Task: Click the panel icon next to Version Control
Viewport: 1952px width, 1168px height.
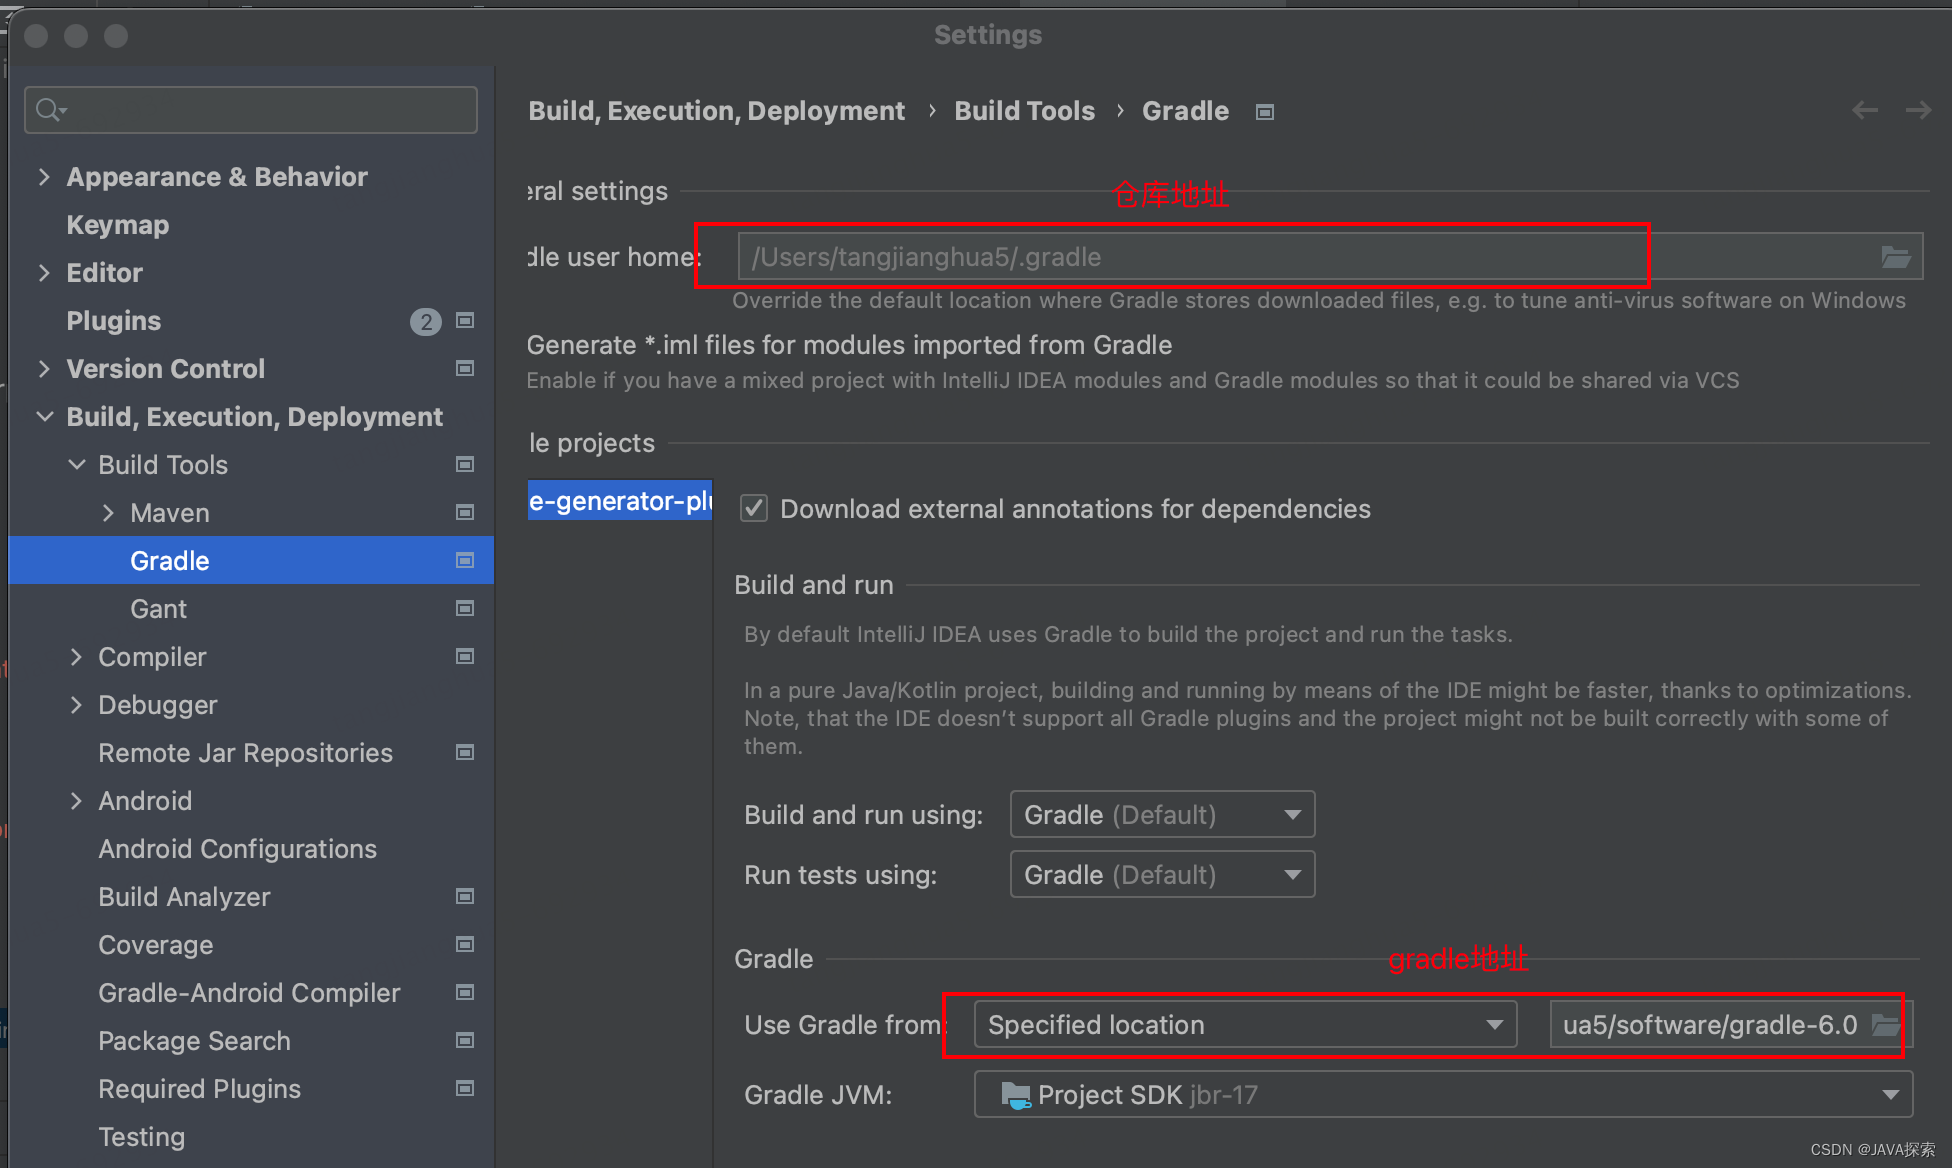Action: click(x=464, y=368)
